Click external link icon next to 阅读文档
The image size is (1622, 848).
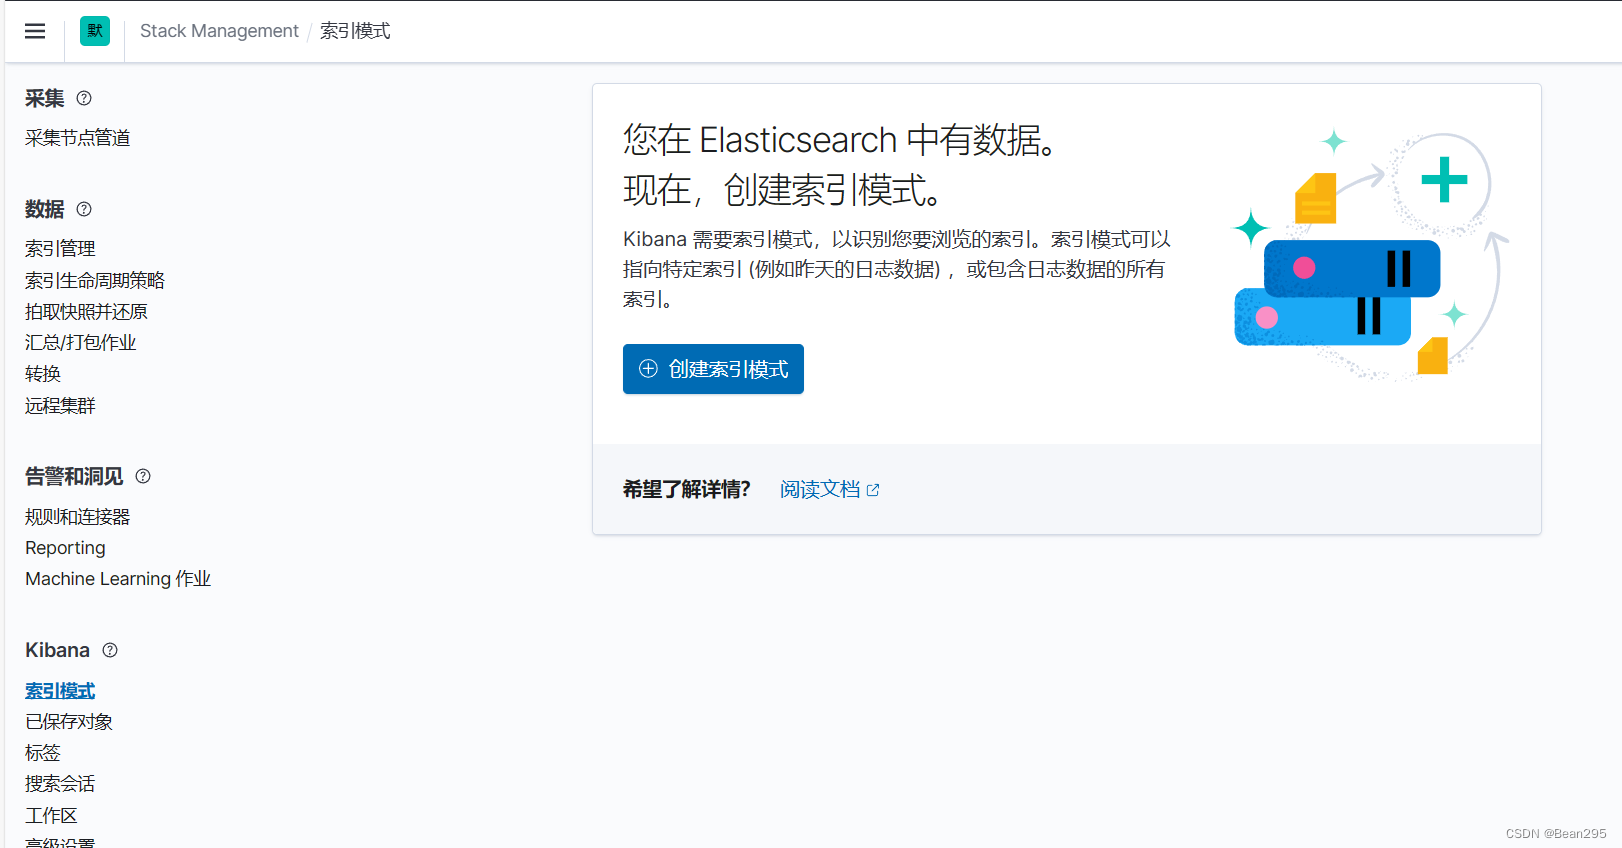[x=873, y=490]
